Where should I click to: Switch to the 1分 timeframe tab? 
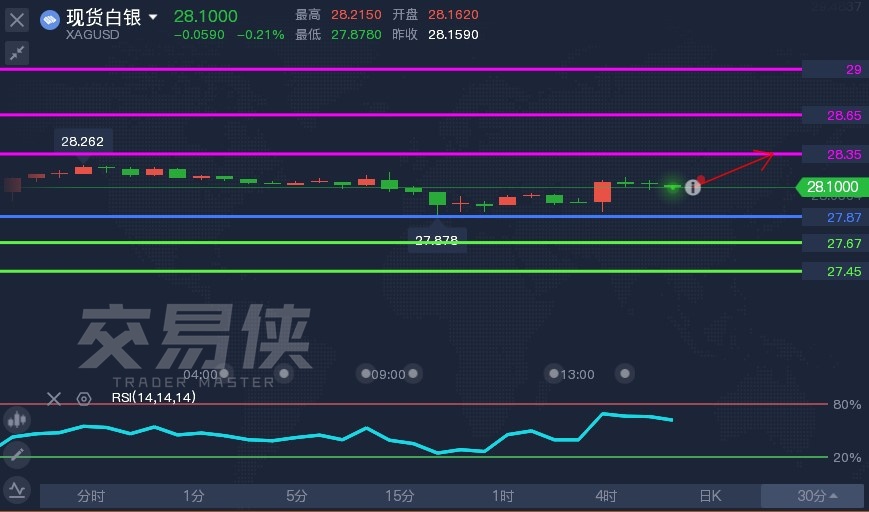(x=194, y=496)
